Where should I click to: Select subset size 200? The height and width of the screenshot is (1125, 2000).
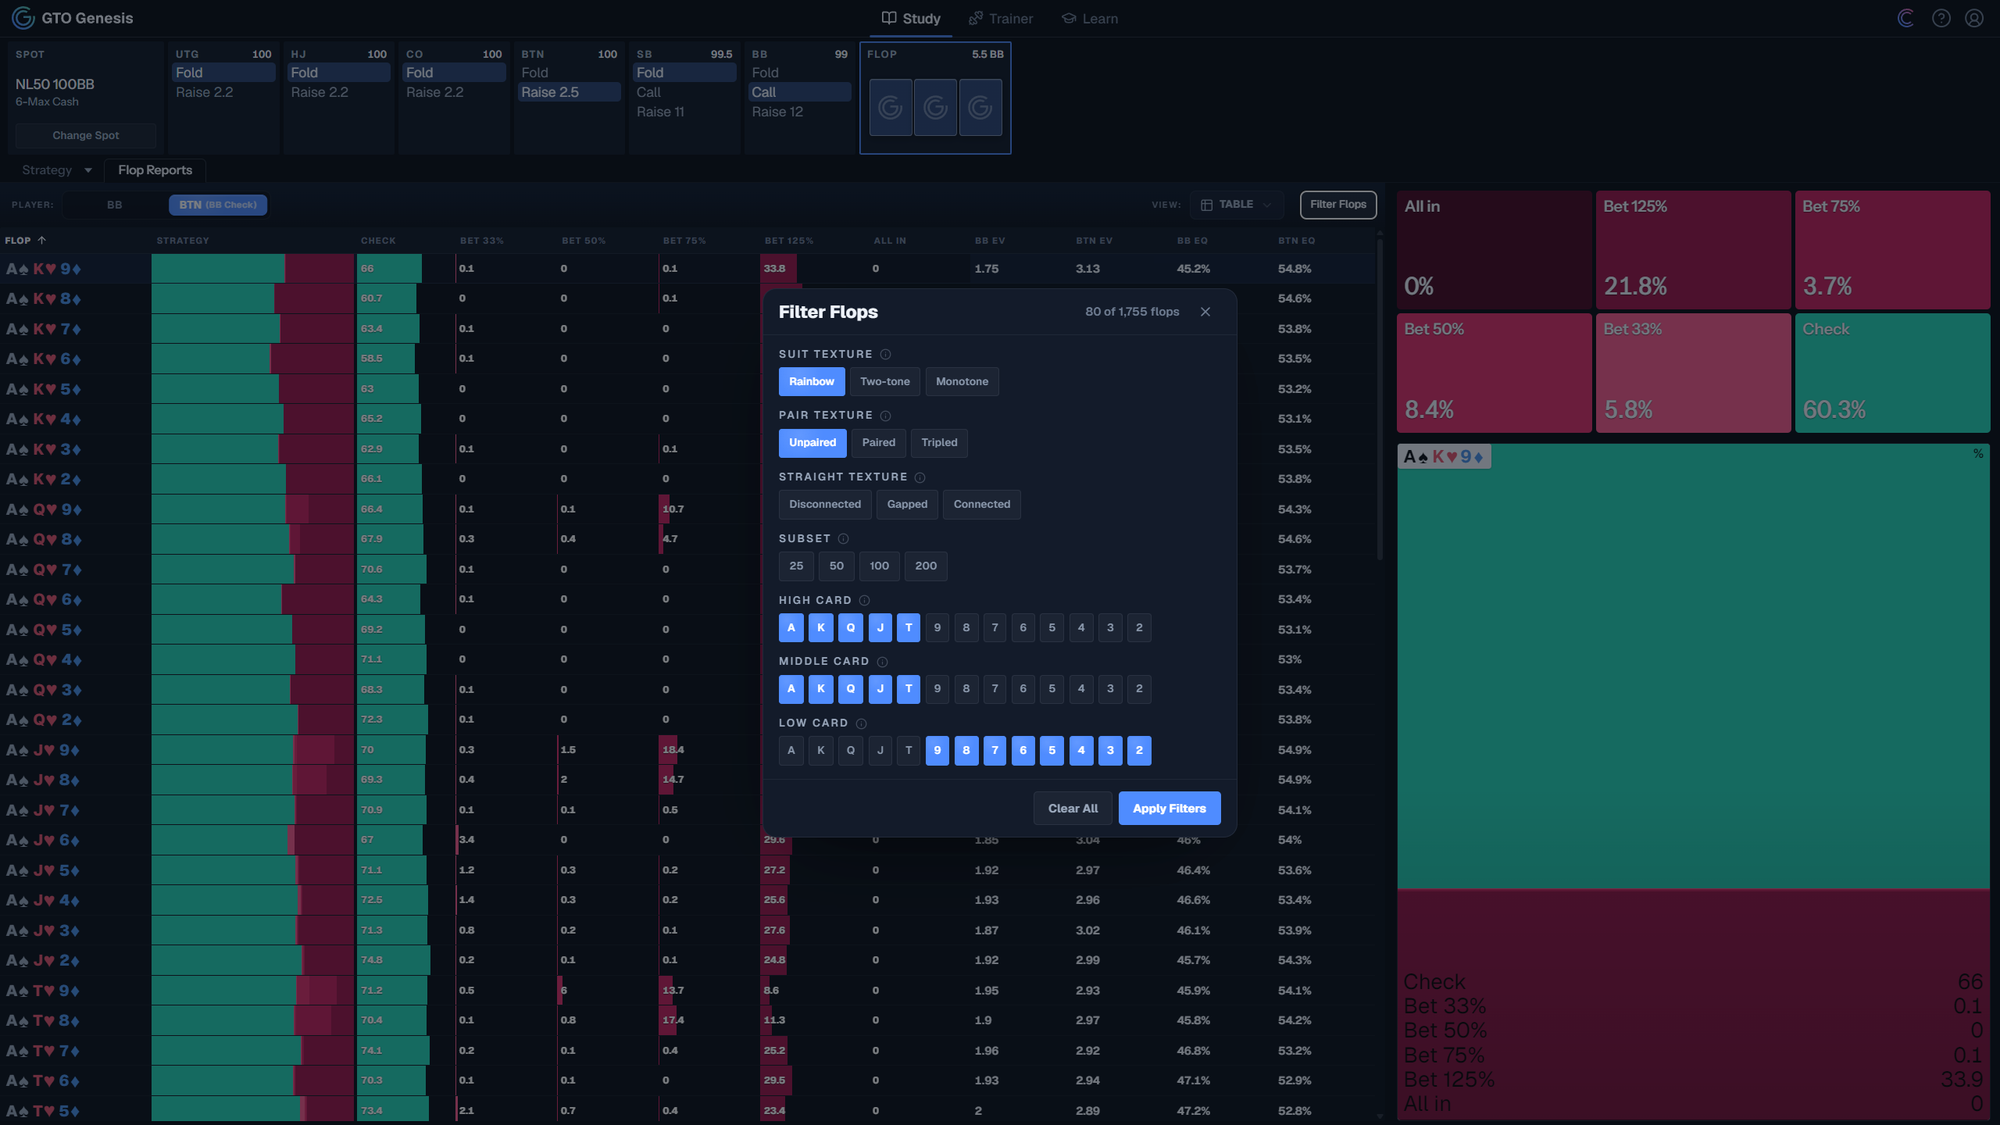coord(926,566)
